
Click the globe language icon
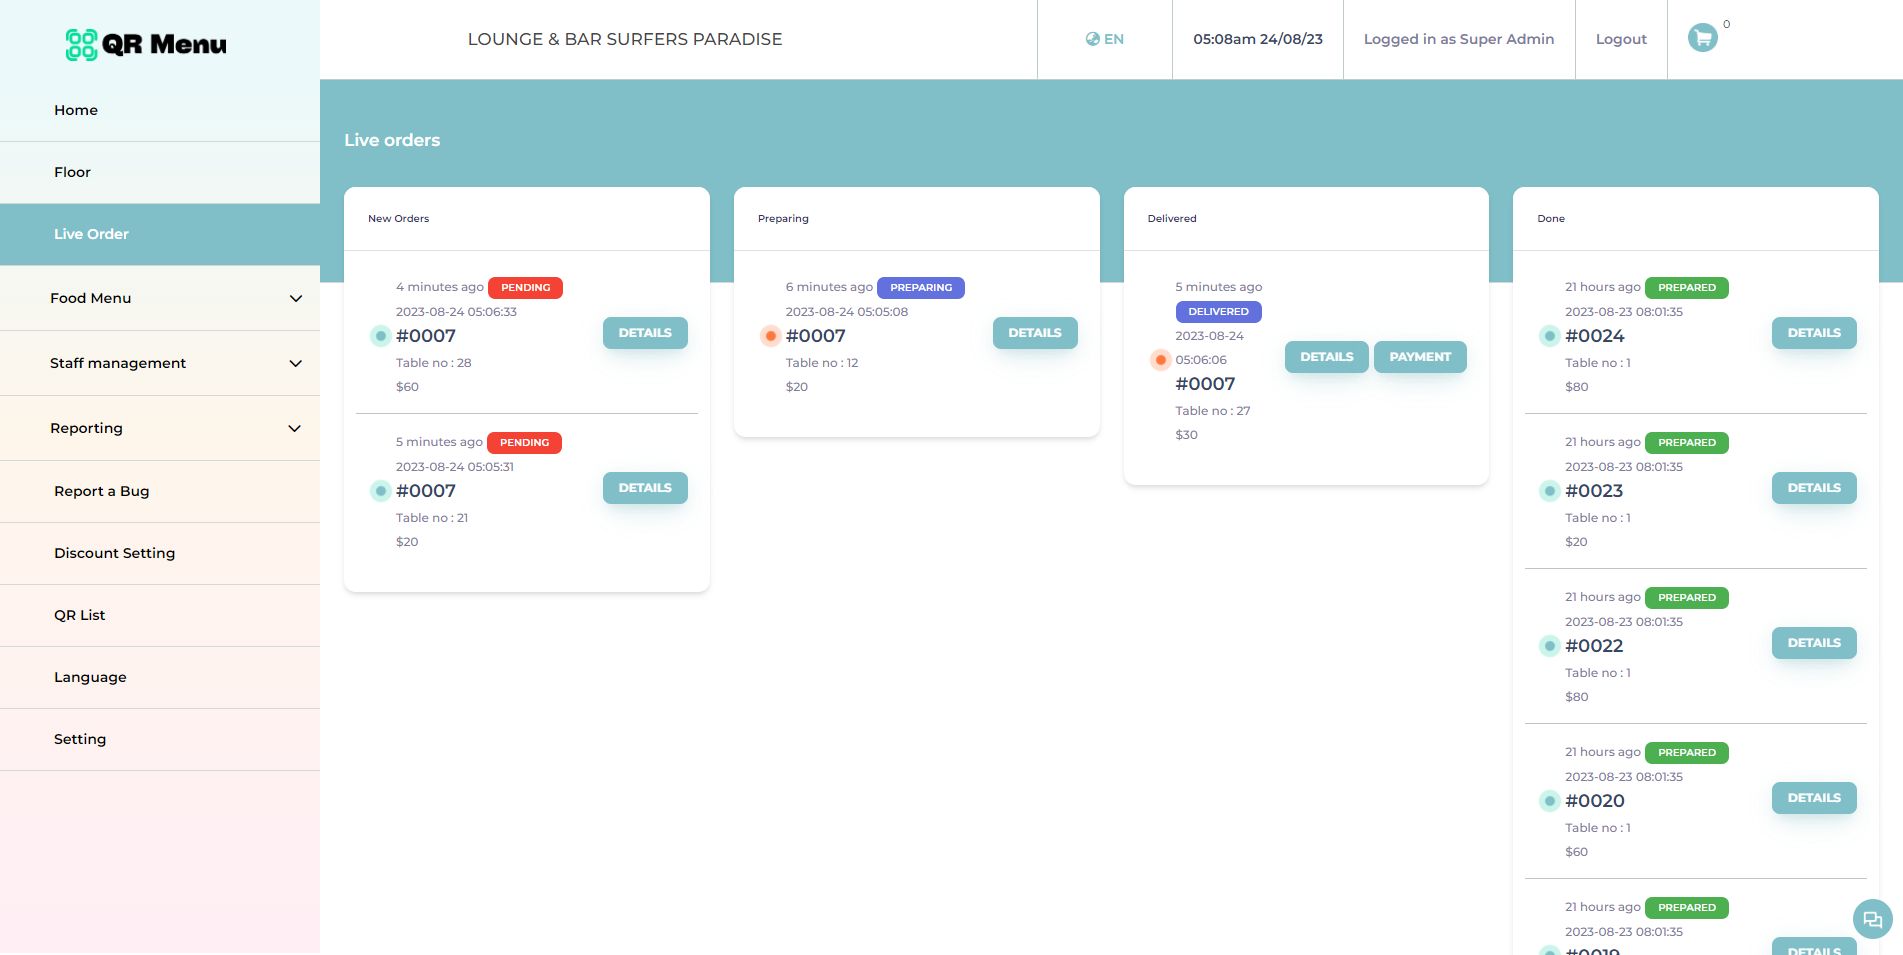point(1092,39)
